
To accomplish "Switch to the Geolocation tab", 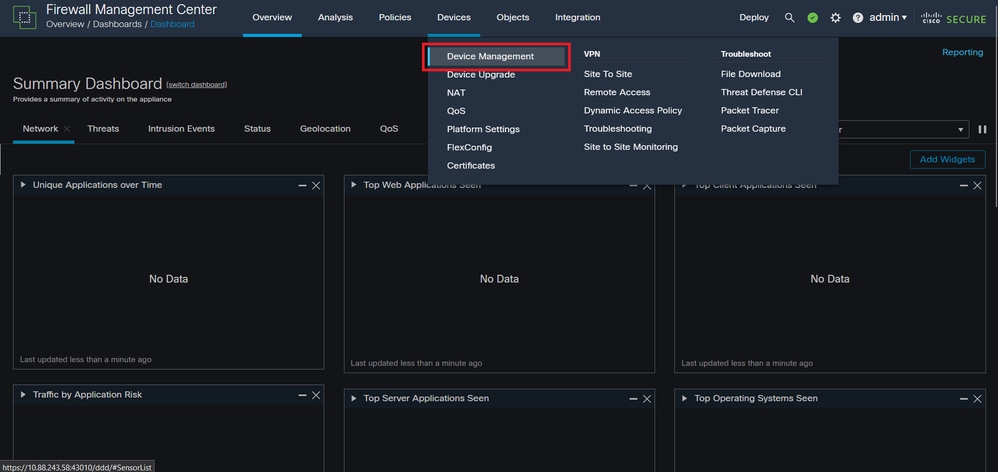I will (x=325, y=128).
